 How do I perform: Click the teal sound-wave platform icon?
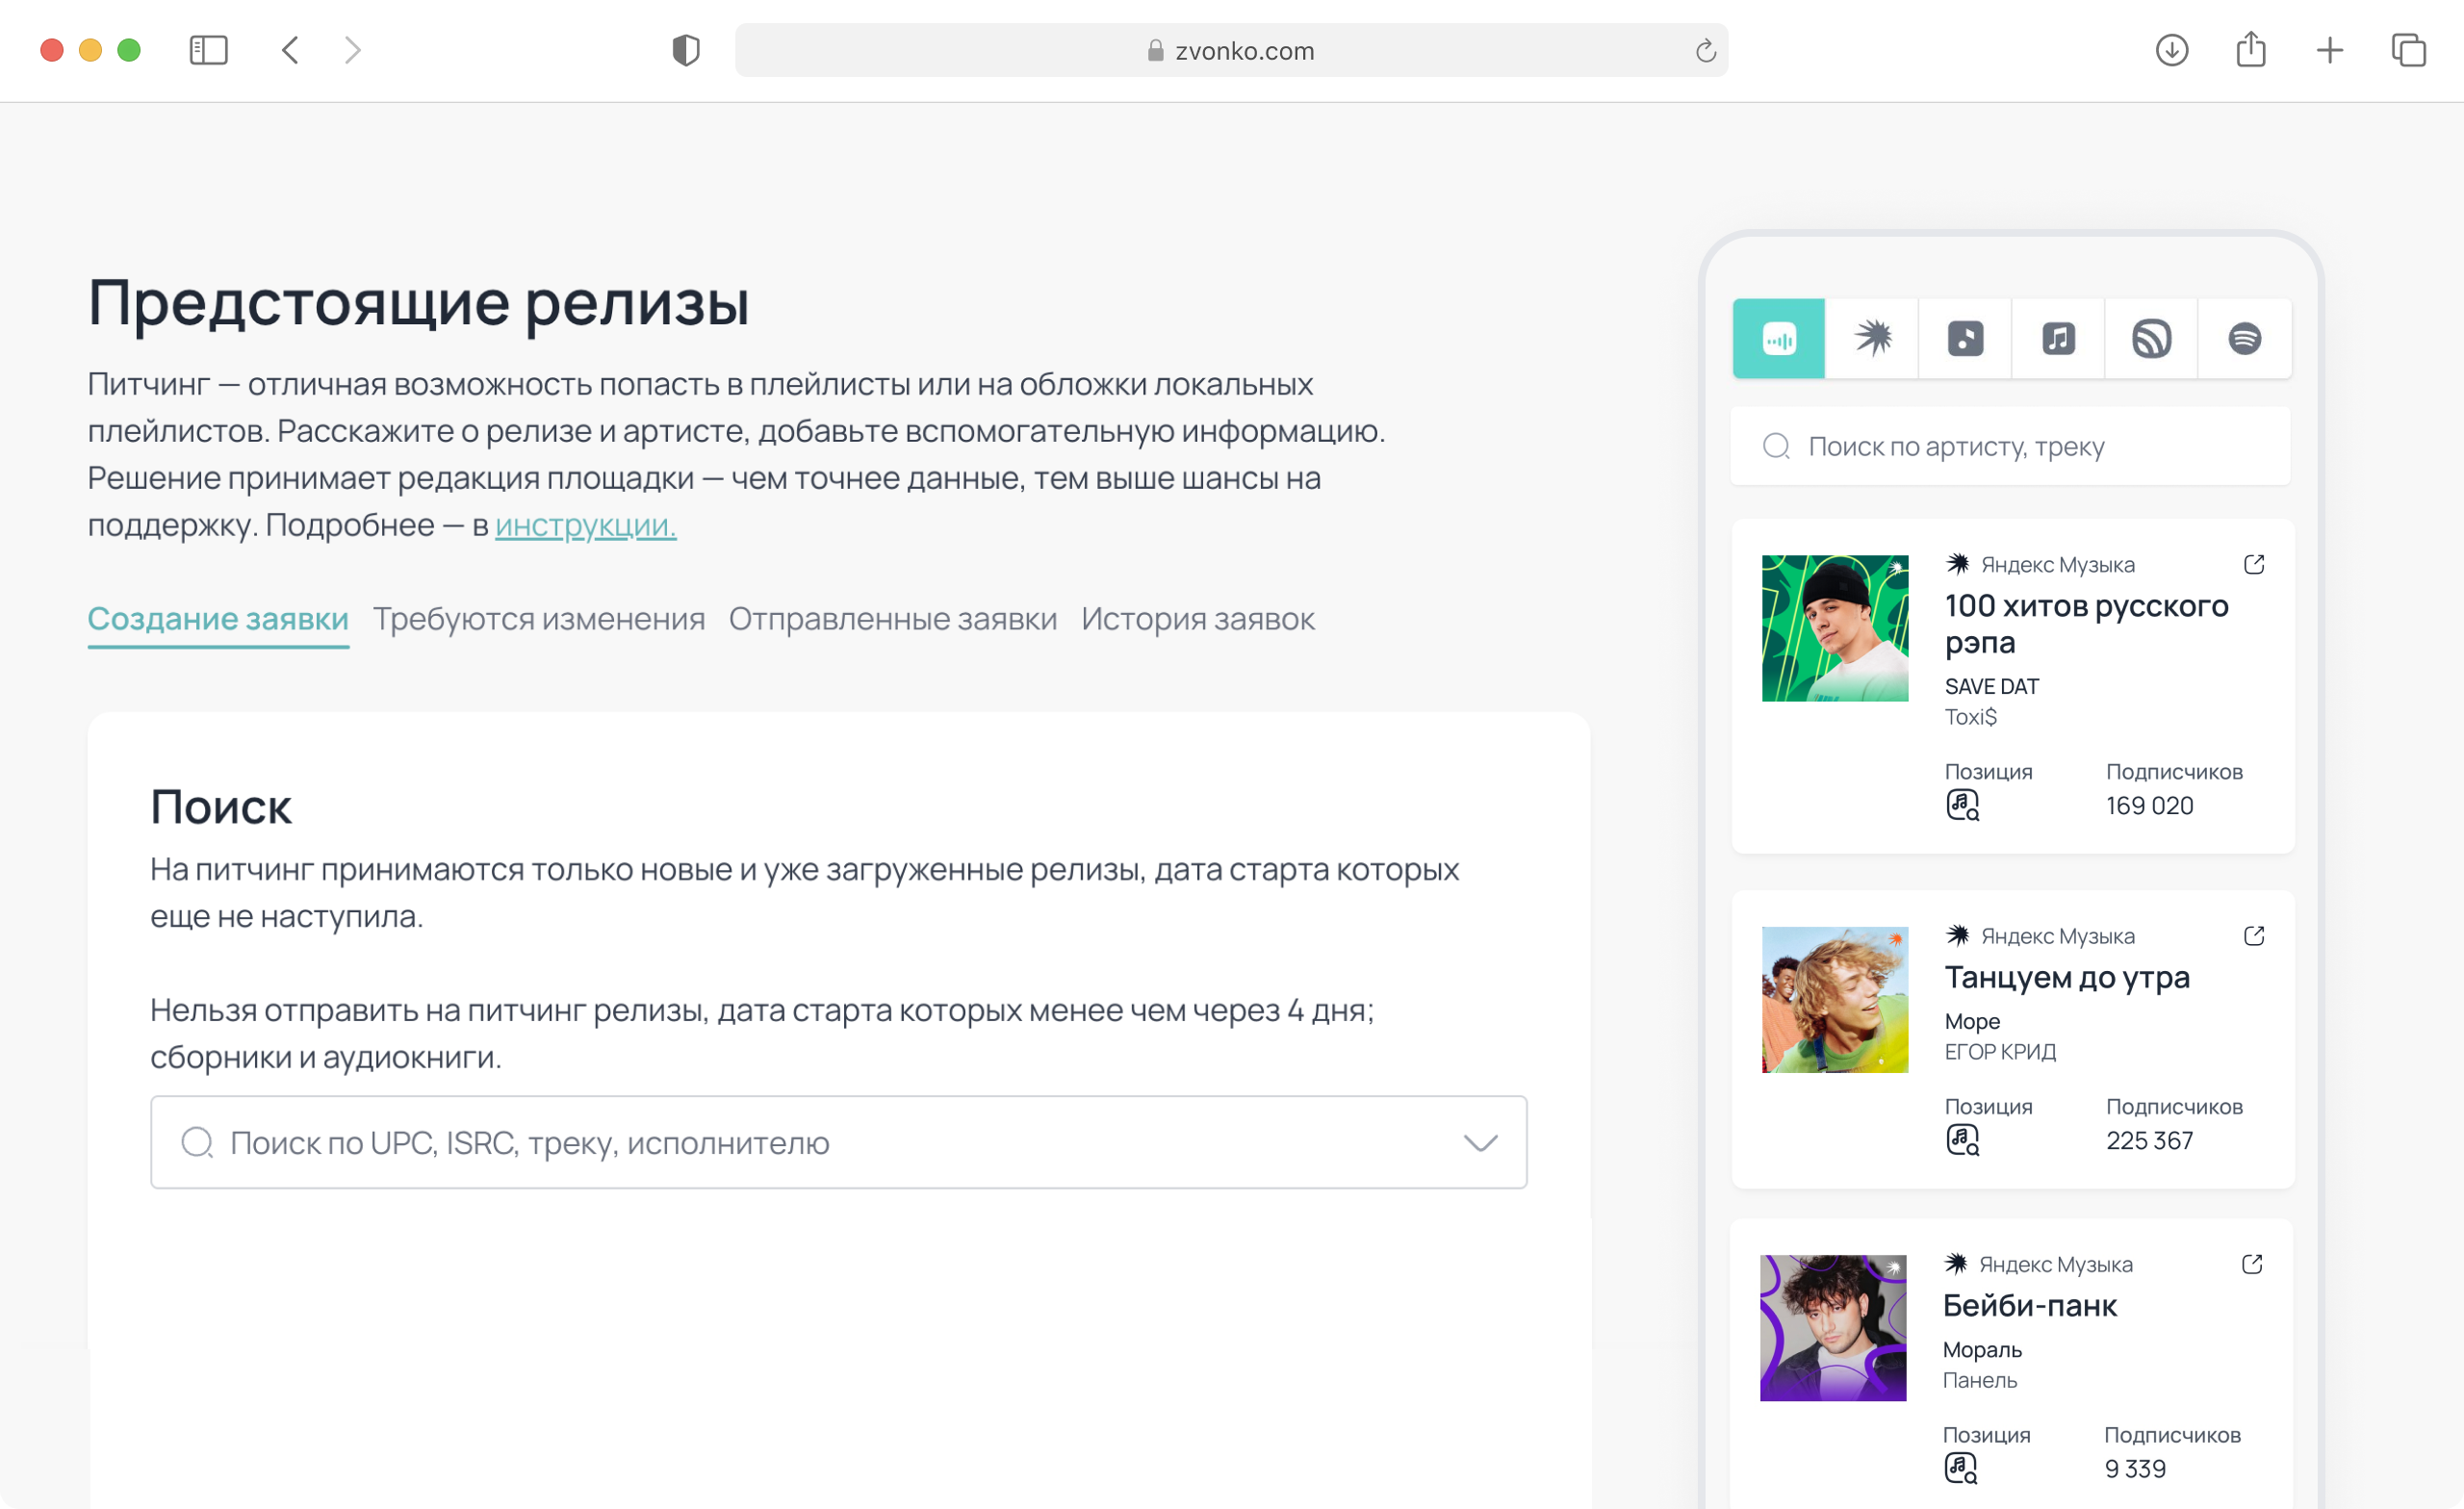tap(1779, 338)
